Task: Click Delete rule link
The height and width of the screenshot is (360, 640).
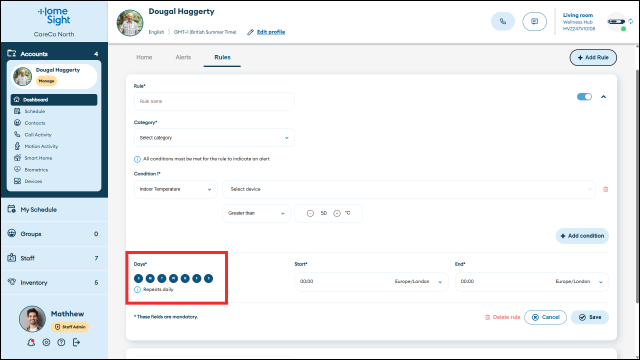Action: [502, 317]
